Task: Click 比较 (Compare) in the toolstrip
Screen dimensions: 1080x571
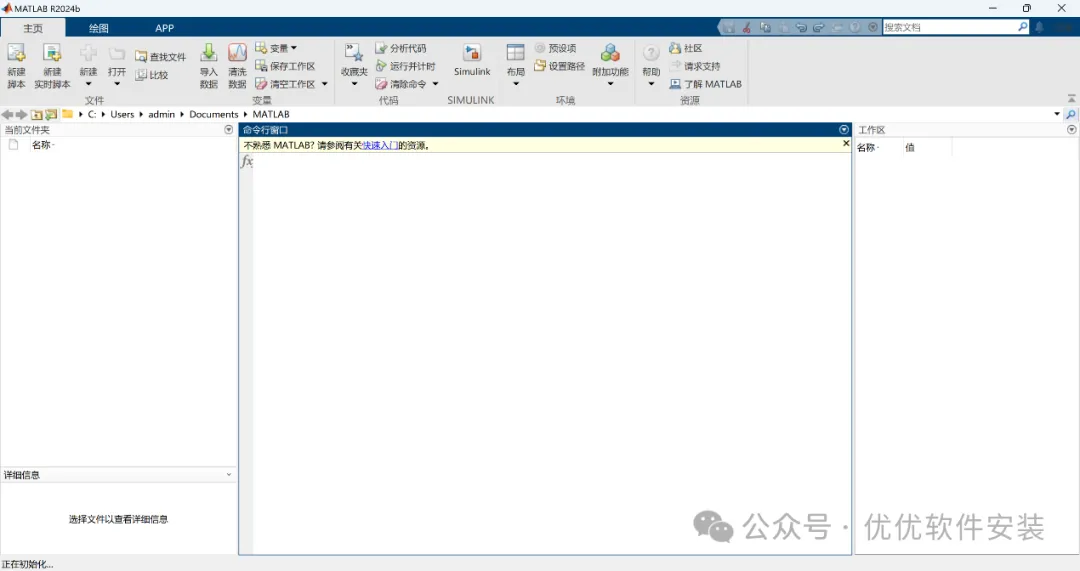Action: tap(152, 74)
